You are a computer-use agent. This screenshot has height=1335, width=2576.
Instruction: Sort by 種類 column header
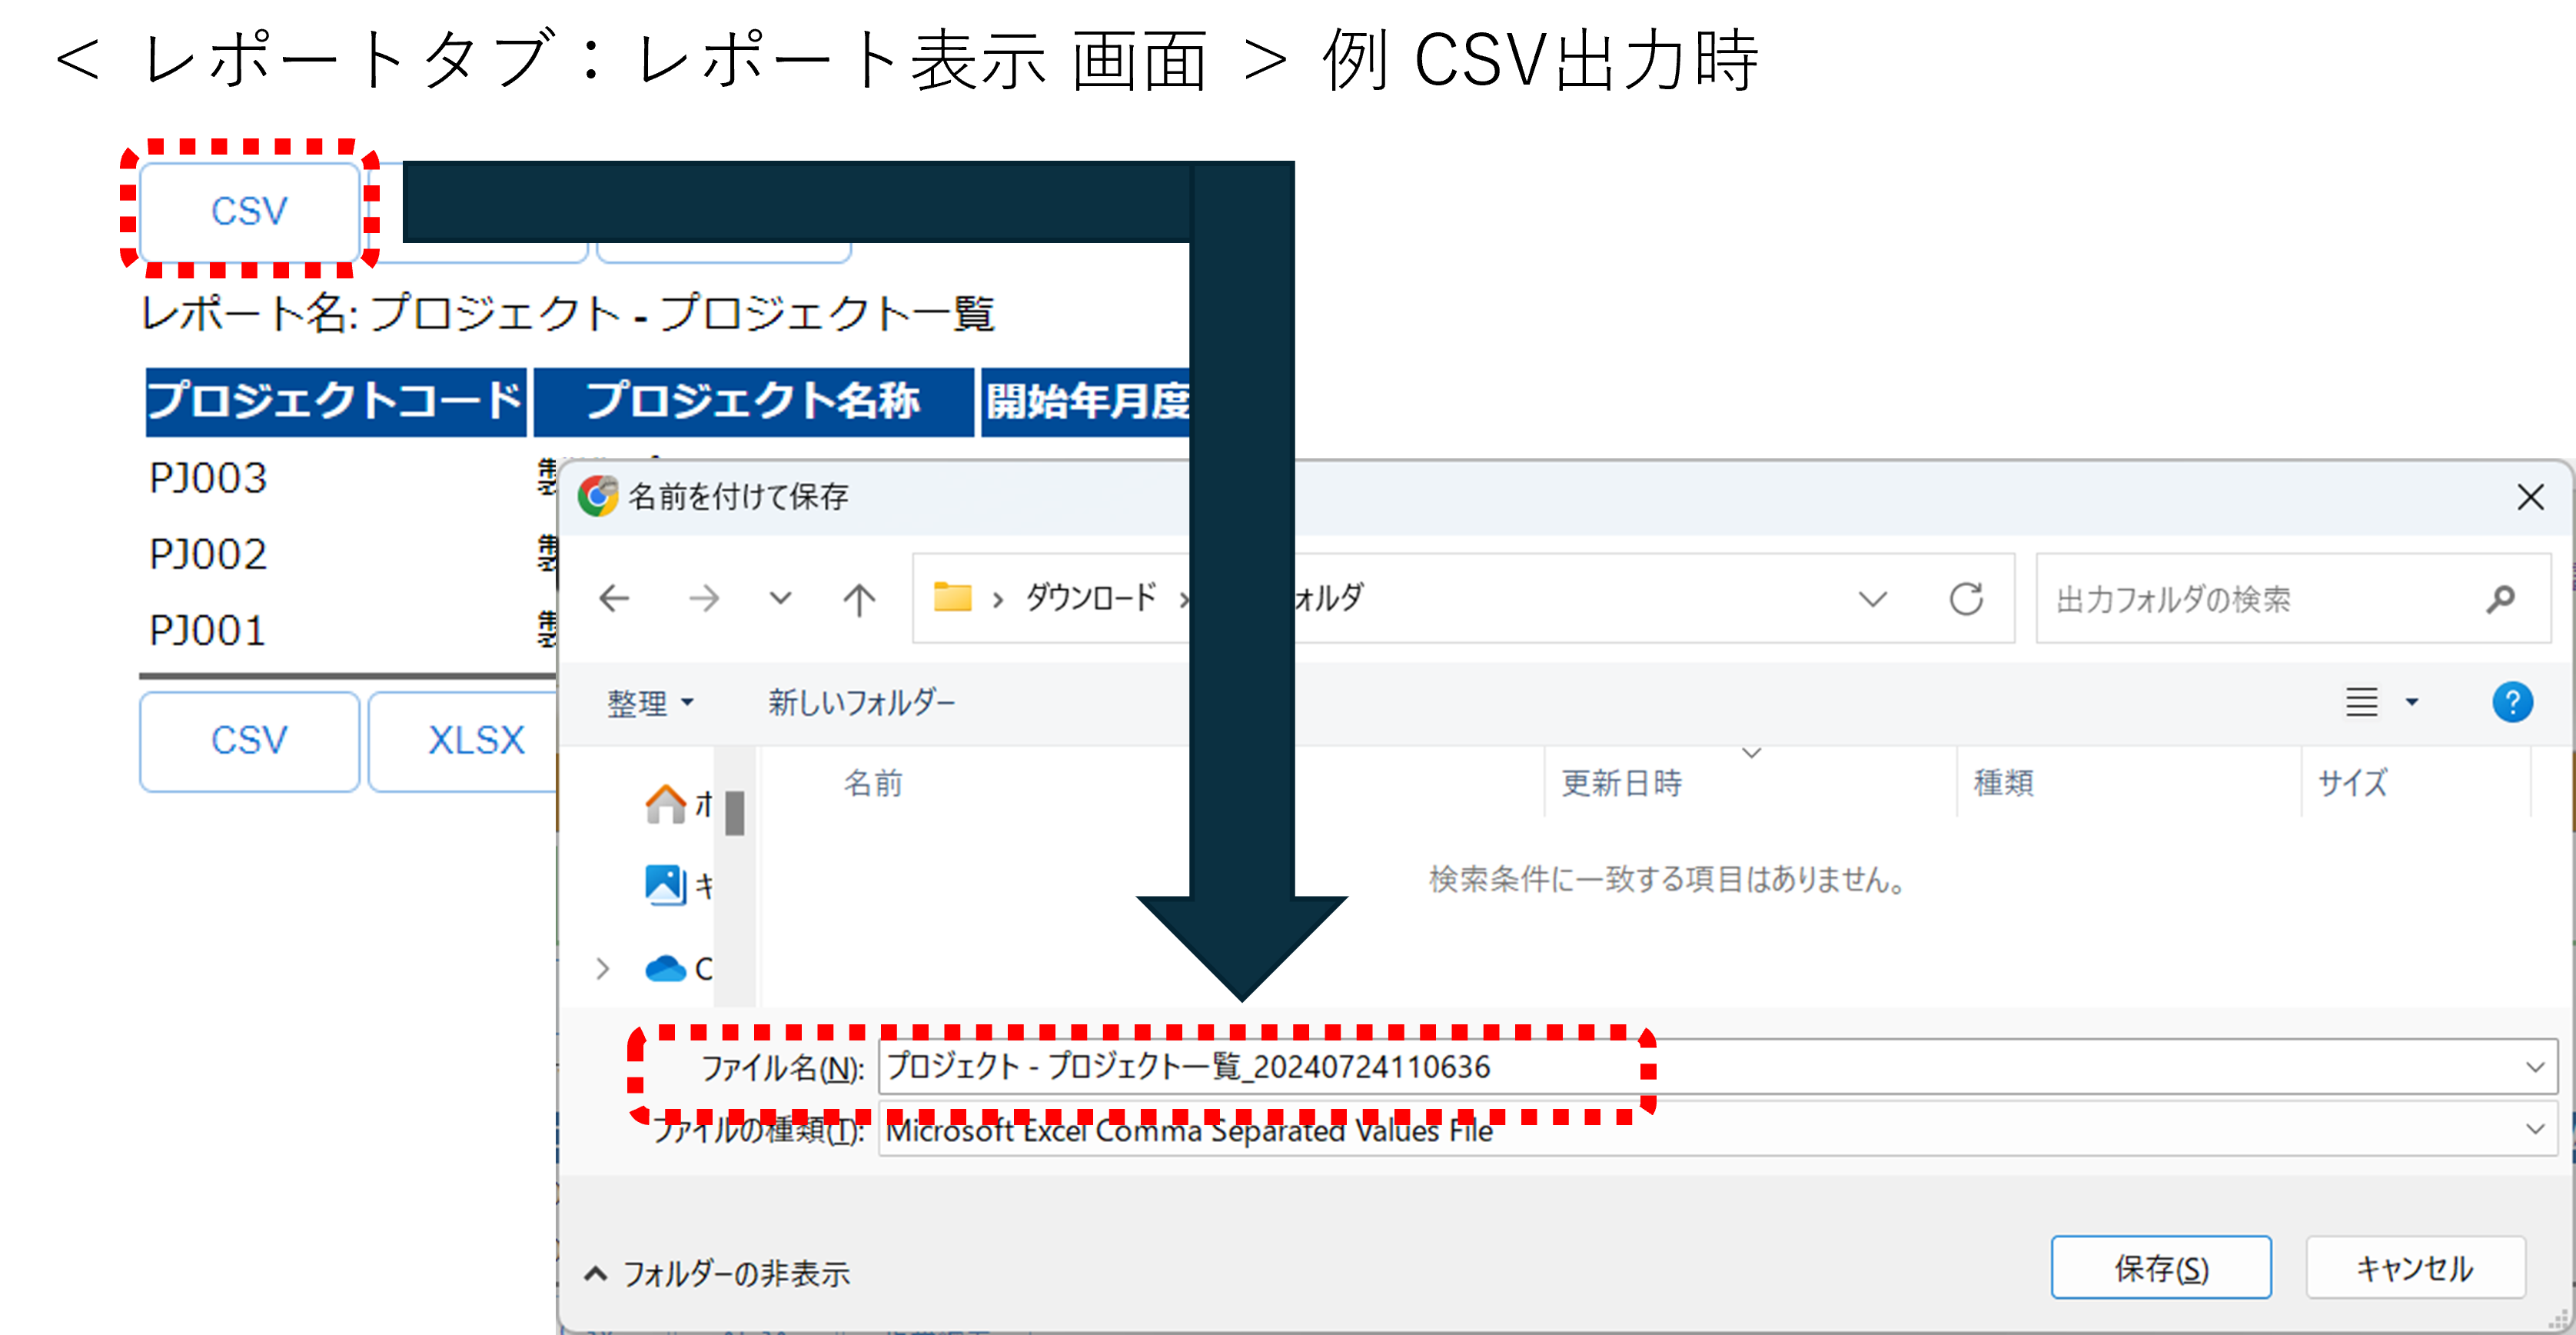coord(2003,783)
